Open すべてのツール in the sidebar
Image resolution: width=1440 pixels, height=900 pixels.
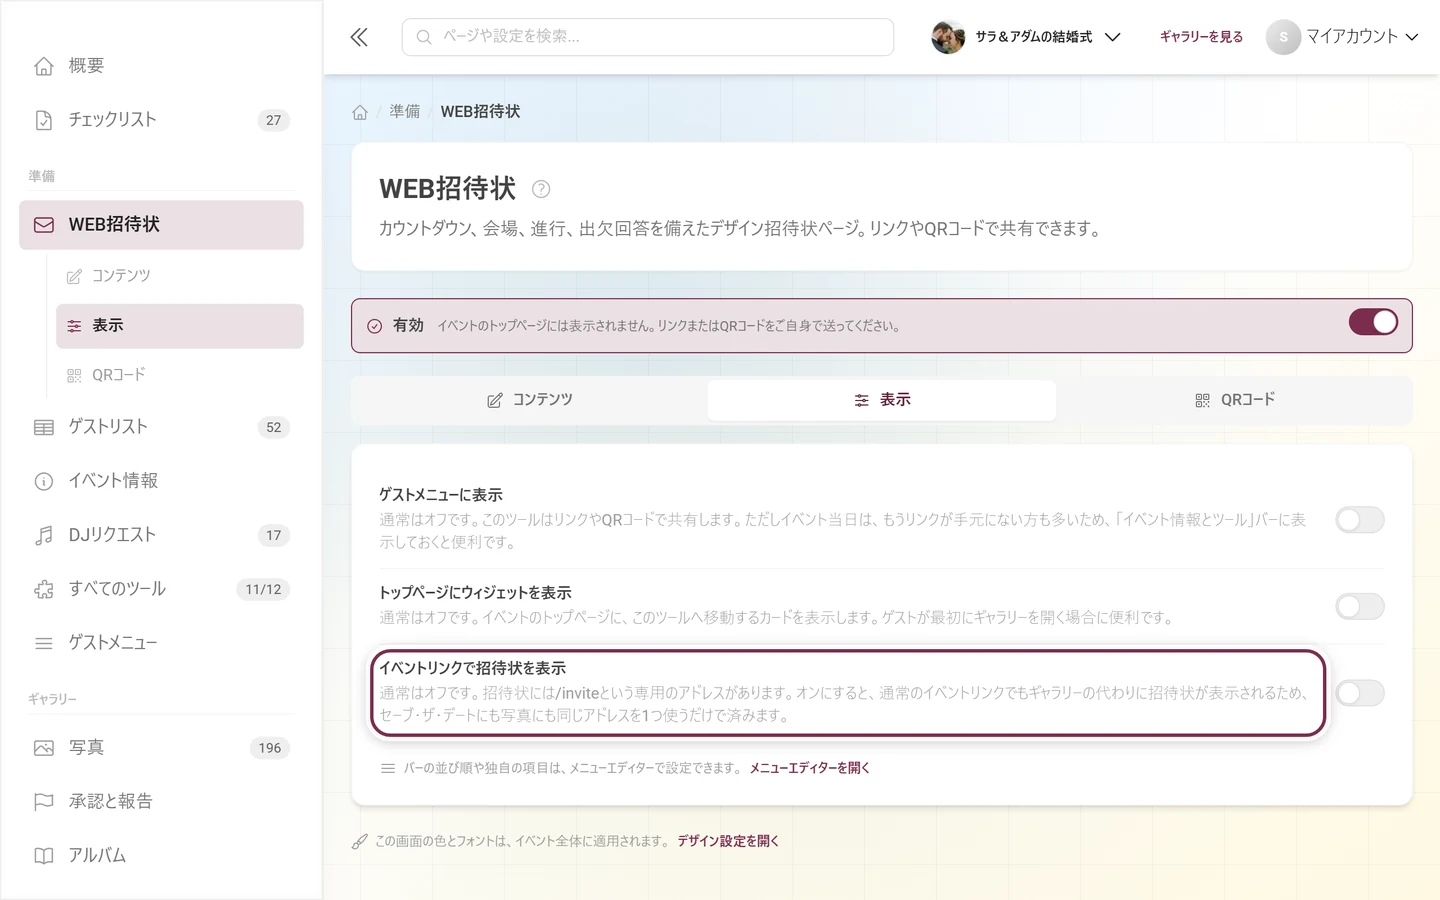(161, 589)
